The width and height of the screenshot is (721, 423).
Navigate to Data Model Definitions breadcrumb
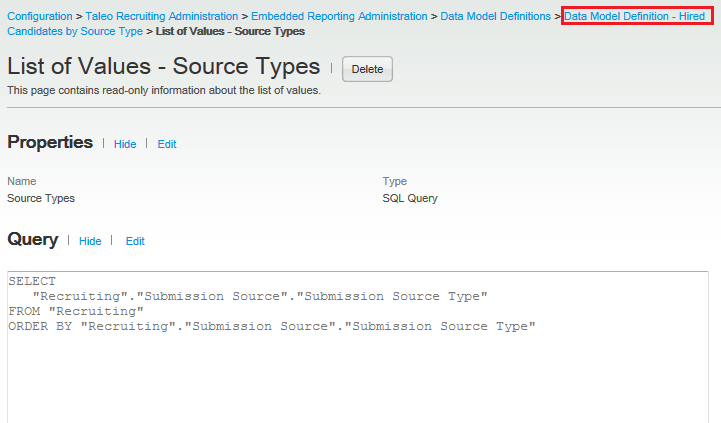pyautogui.click(x=495, y=17)
